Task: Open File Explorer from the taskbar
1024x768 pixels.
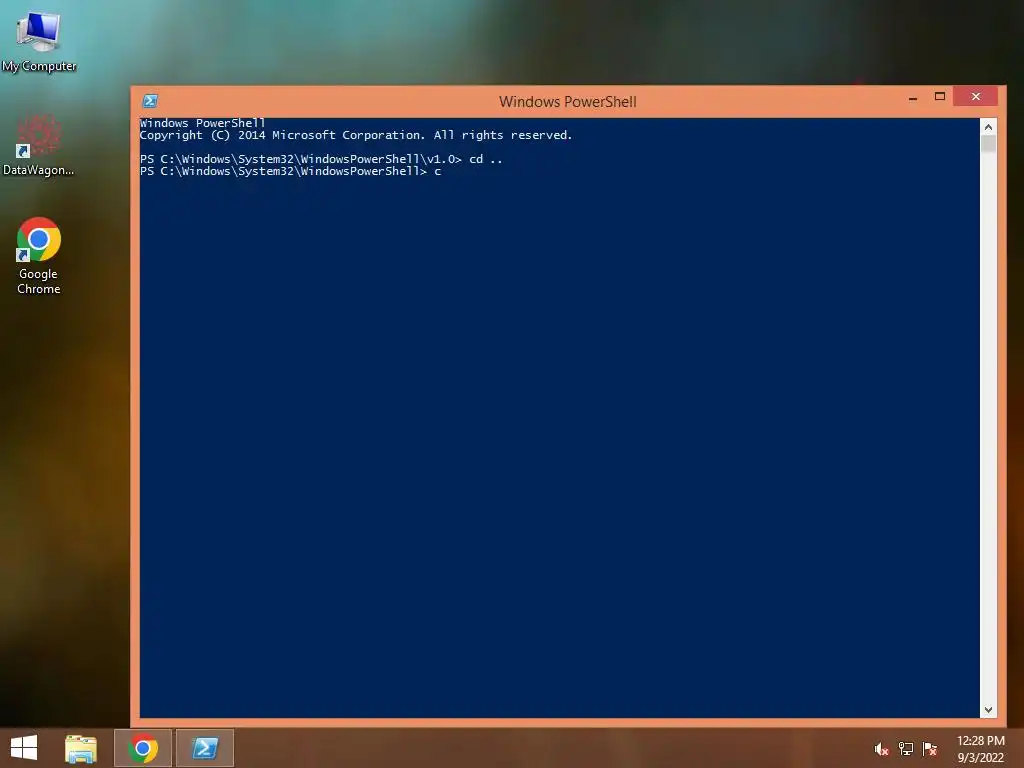Action: pos(81,748)
